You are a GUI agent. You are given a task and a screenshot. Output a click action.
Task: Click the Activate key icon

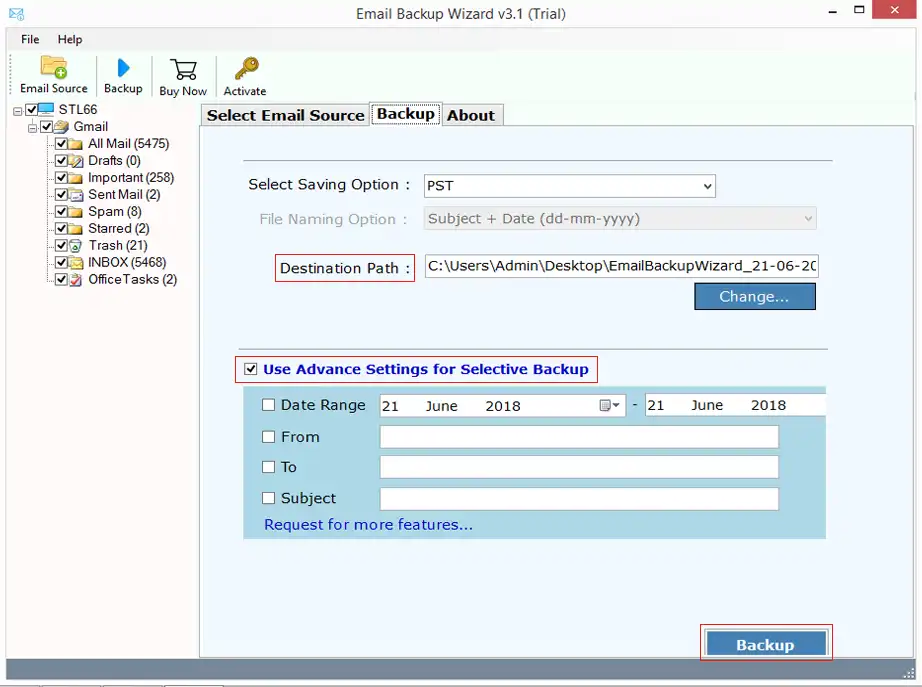(246, 68)
